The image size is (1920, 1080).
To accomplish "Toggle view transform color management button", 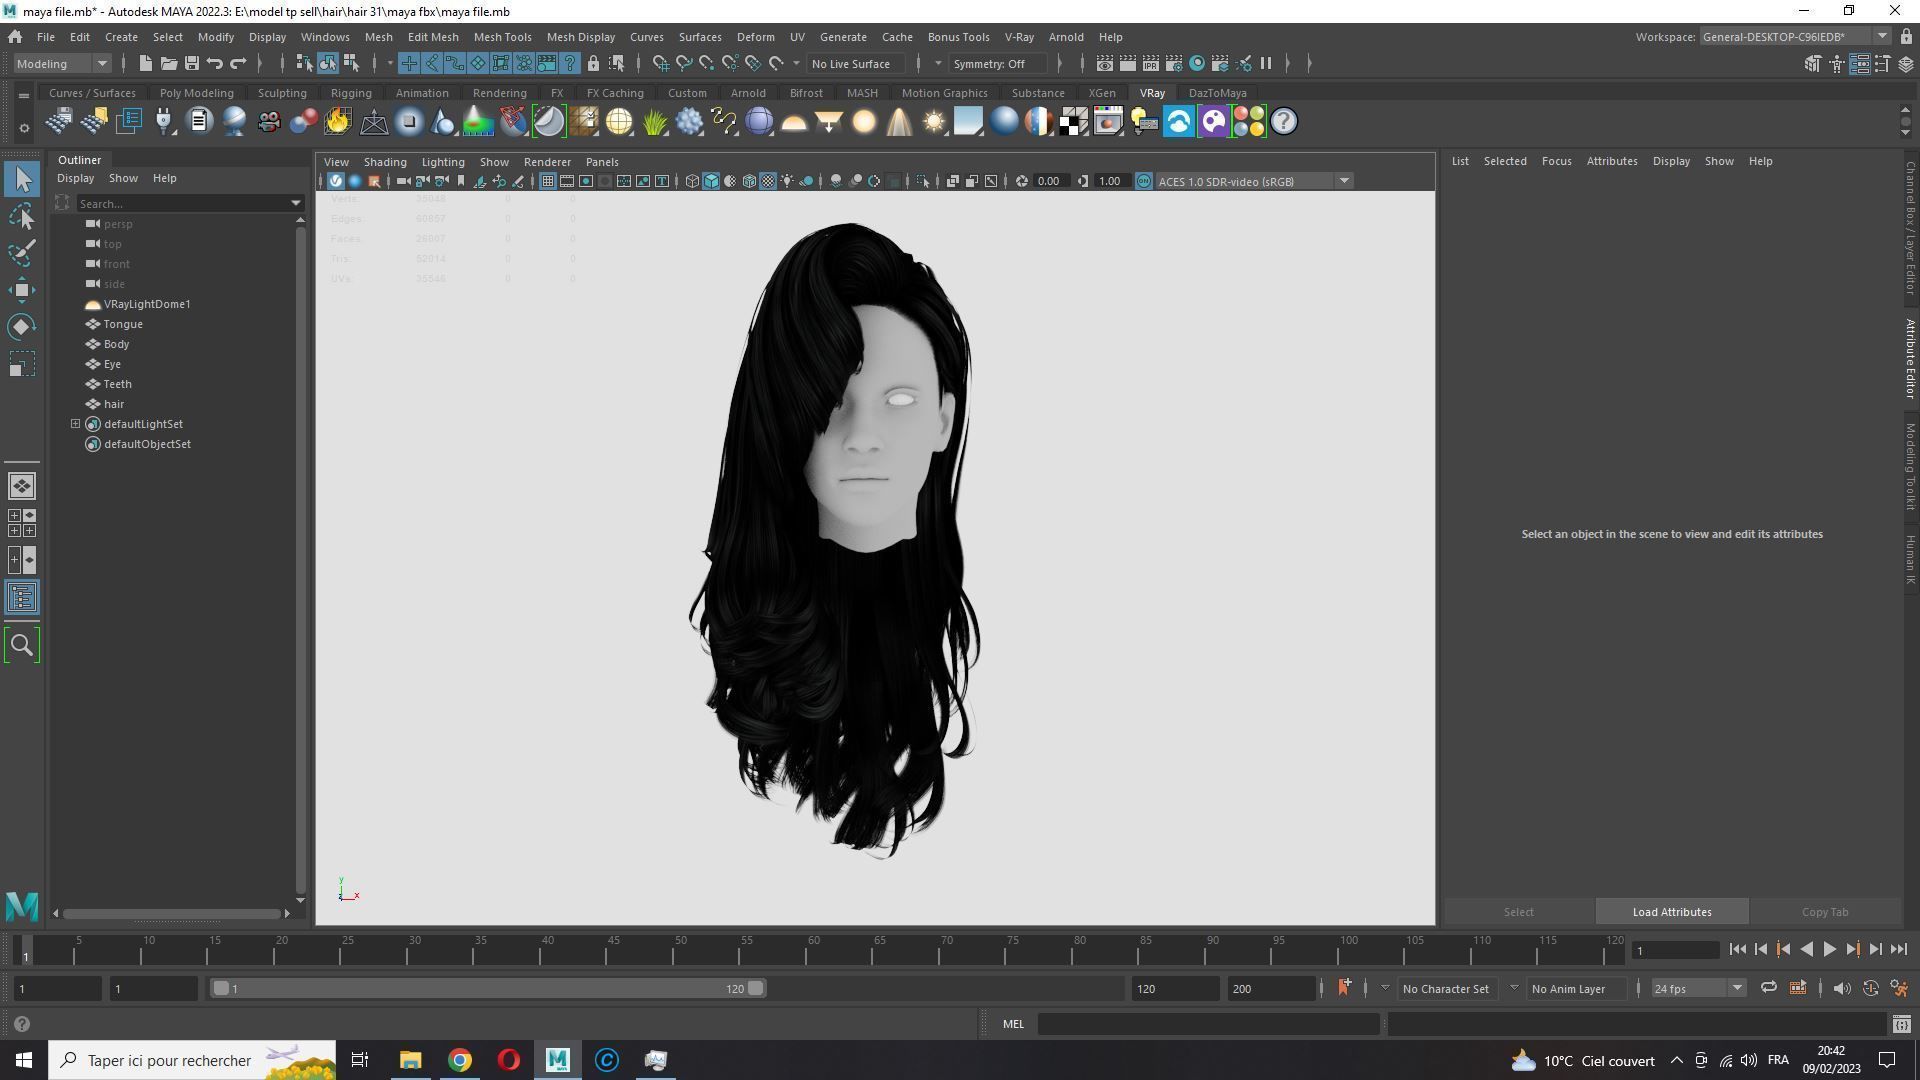I will pyautogui.click(x=1144, y=181).
